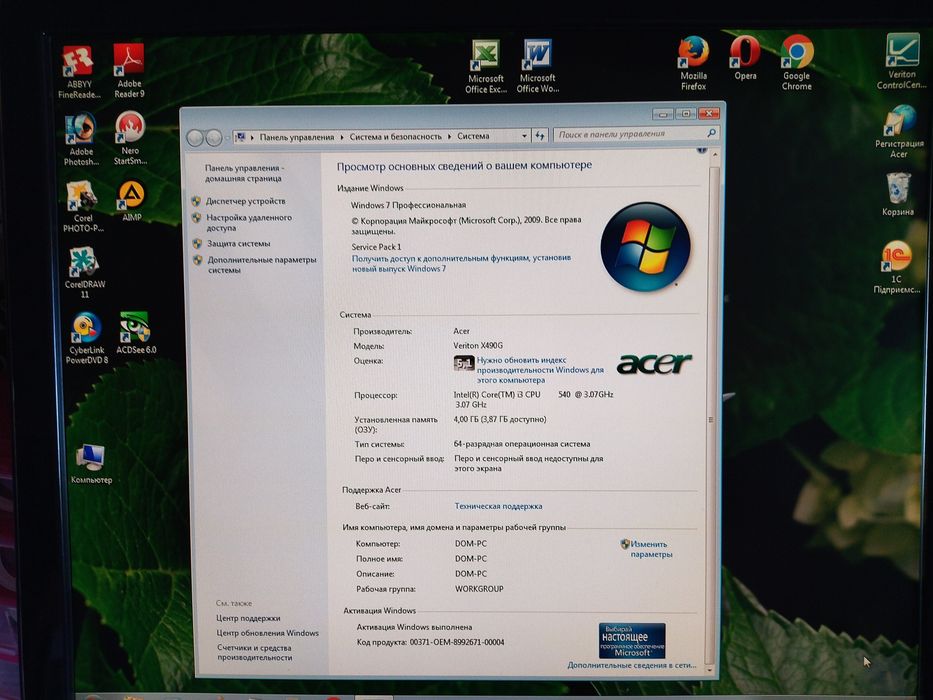933x700 pixels.
Task: Launch Microsoft Office Excel shortcut
Action: (x=486, y=67)
